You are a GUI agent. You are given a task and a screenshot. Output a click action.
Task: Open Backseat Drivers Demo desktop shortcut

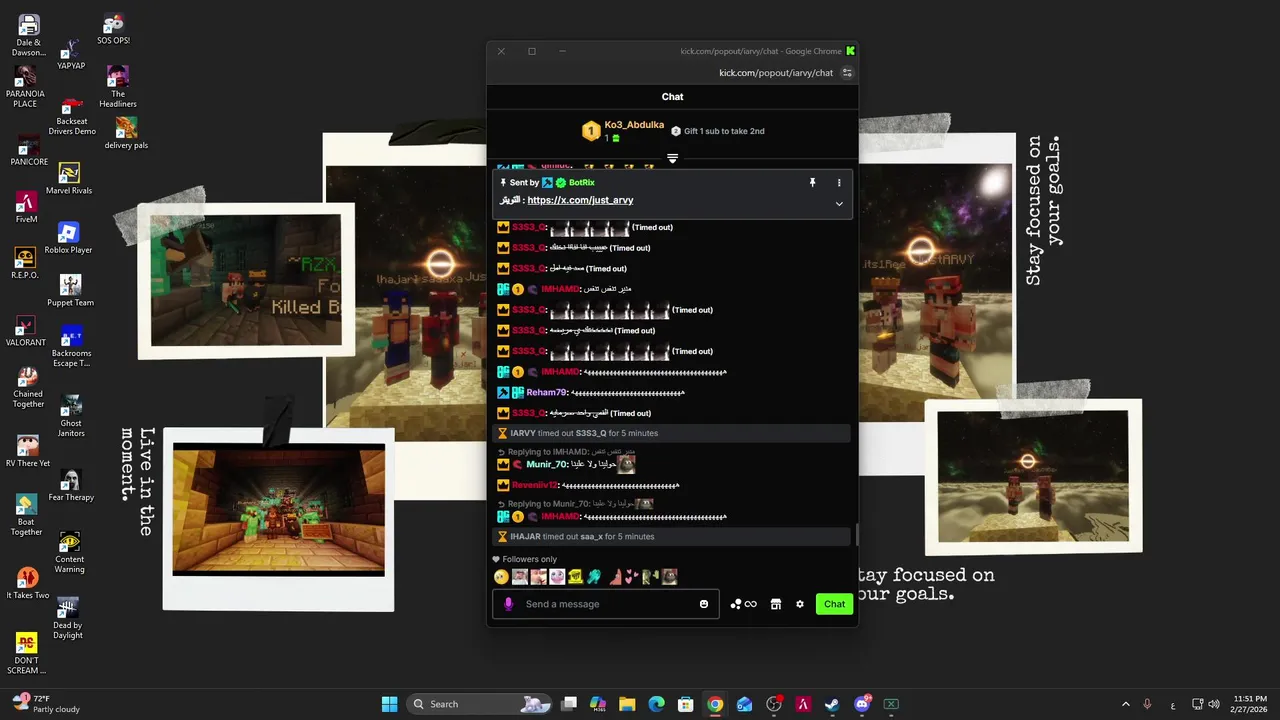pos(72,116)
